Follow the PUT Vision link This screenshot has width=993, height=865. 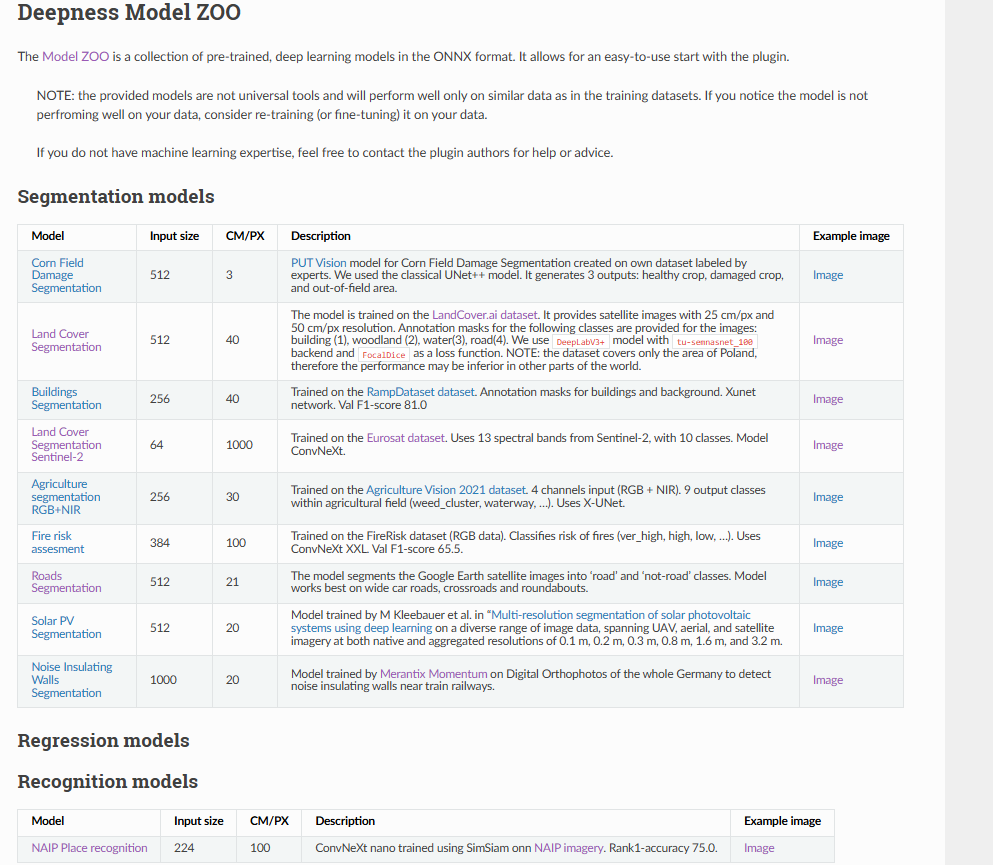tap(319, 262)
